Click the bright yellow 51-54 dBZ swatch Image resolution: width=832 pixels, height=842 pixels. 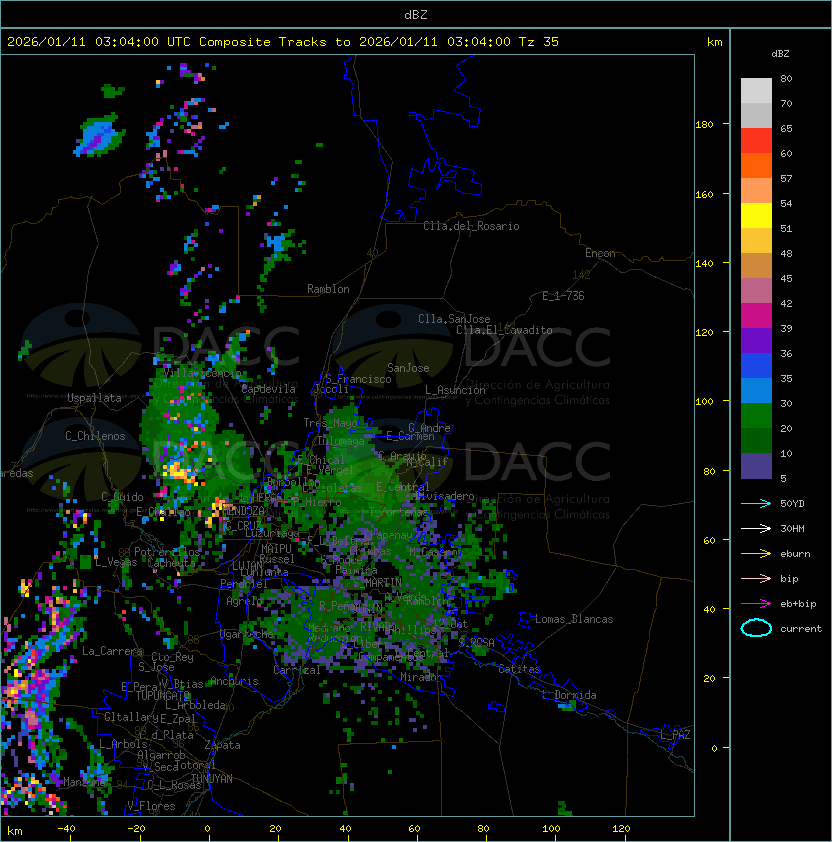pos(756,215)
